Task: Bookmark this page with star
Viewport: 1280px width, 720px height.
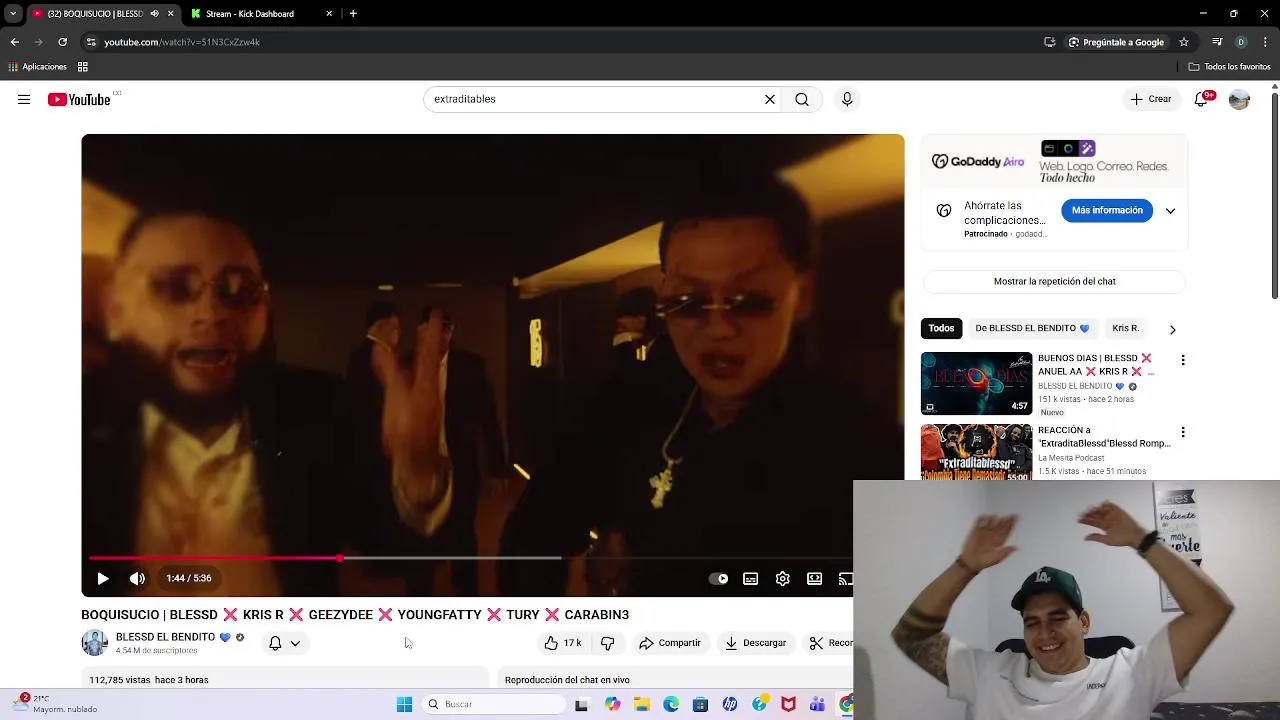Action: click(1184, 42)
